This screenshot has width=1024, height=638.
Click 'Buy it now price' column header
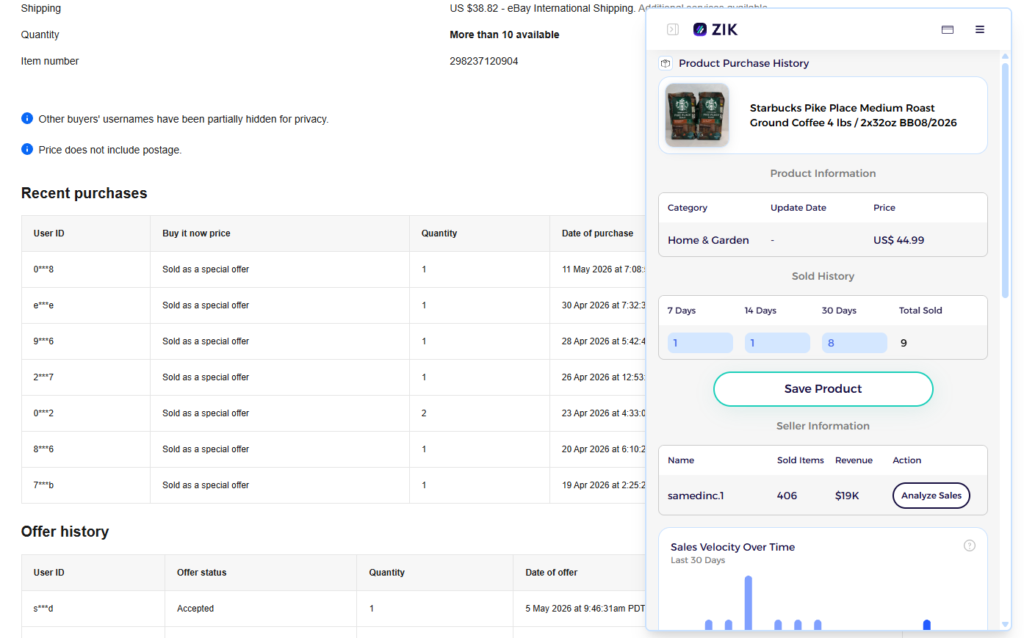[x=197, y=233]
